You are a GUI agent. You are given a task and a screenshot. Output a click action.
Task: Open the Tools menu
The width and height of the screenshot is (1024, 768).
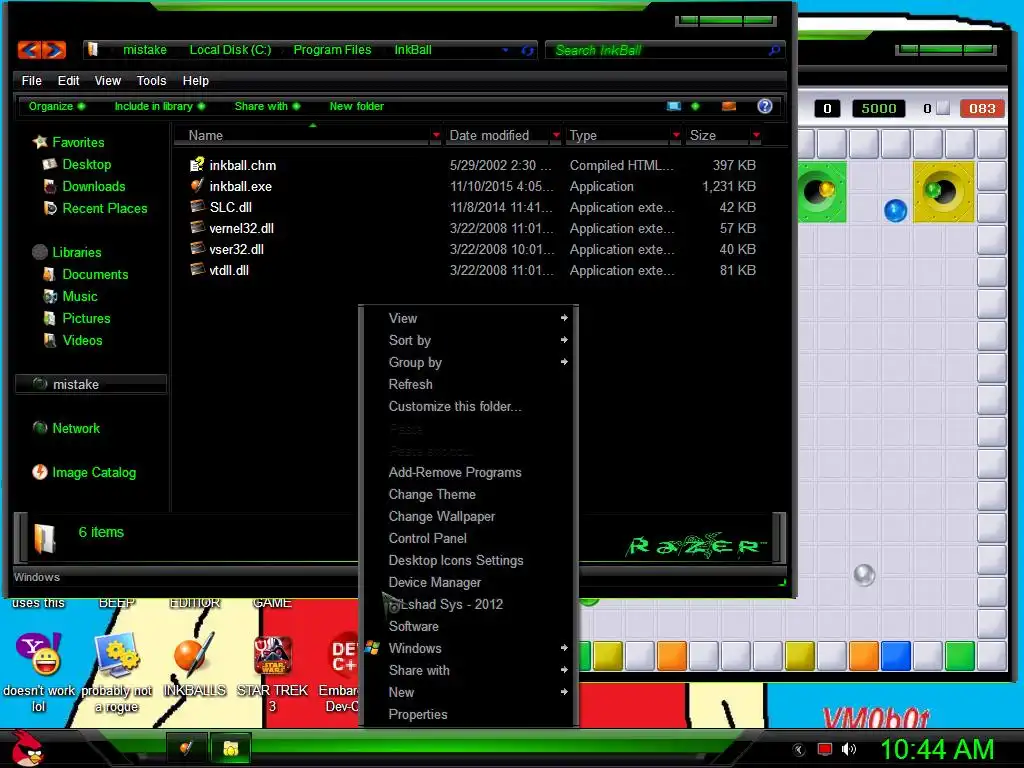click(151, 81)
